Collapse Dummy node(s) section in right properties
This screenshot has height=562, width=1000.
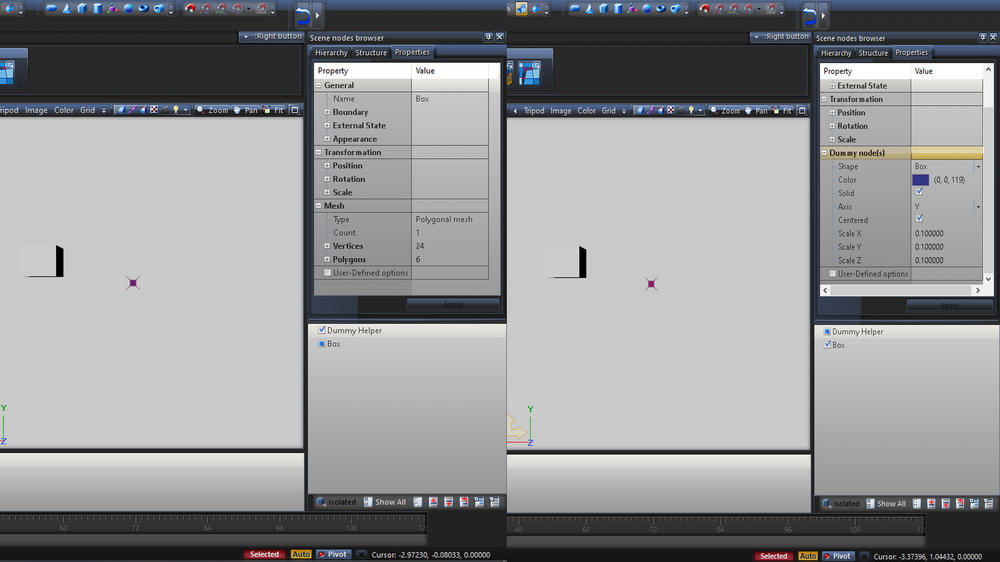(824, 153)
